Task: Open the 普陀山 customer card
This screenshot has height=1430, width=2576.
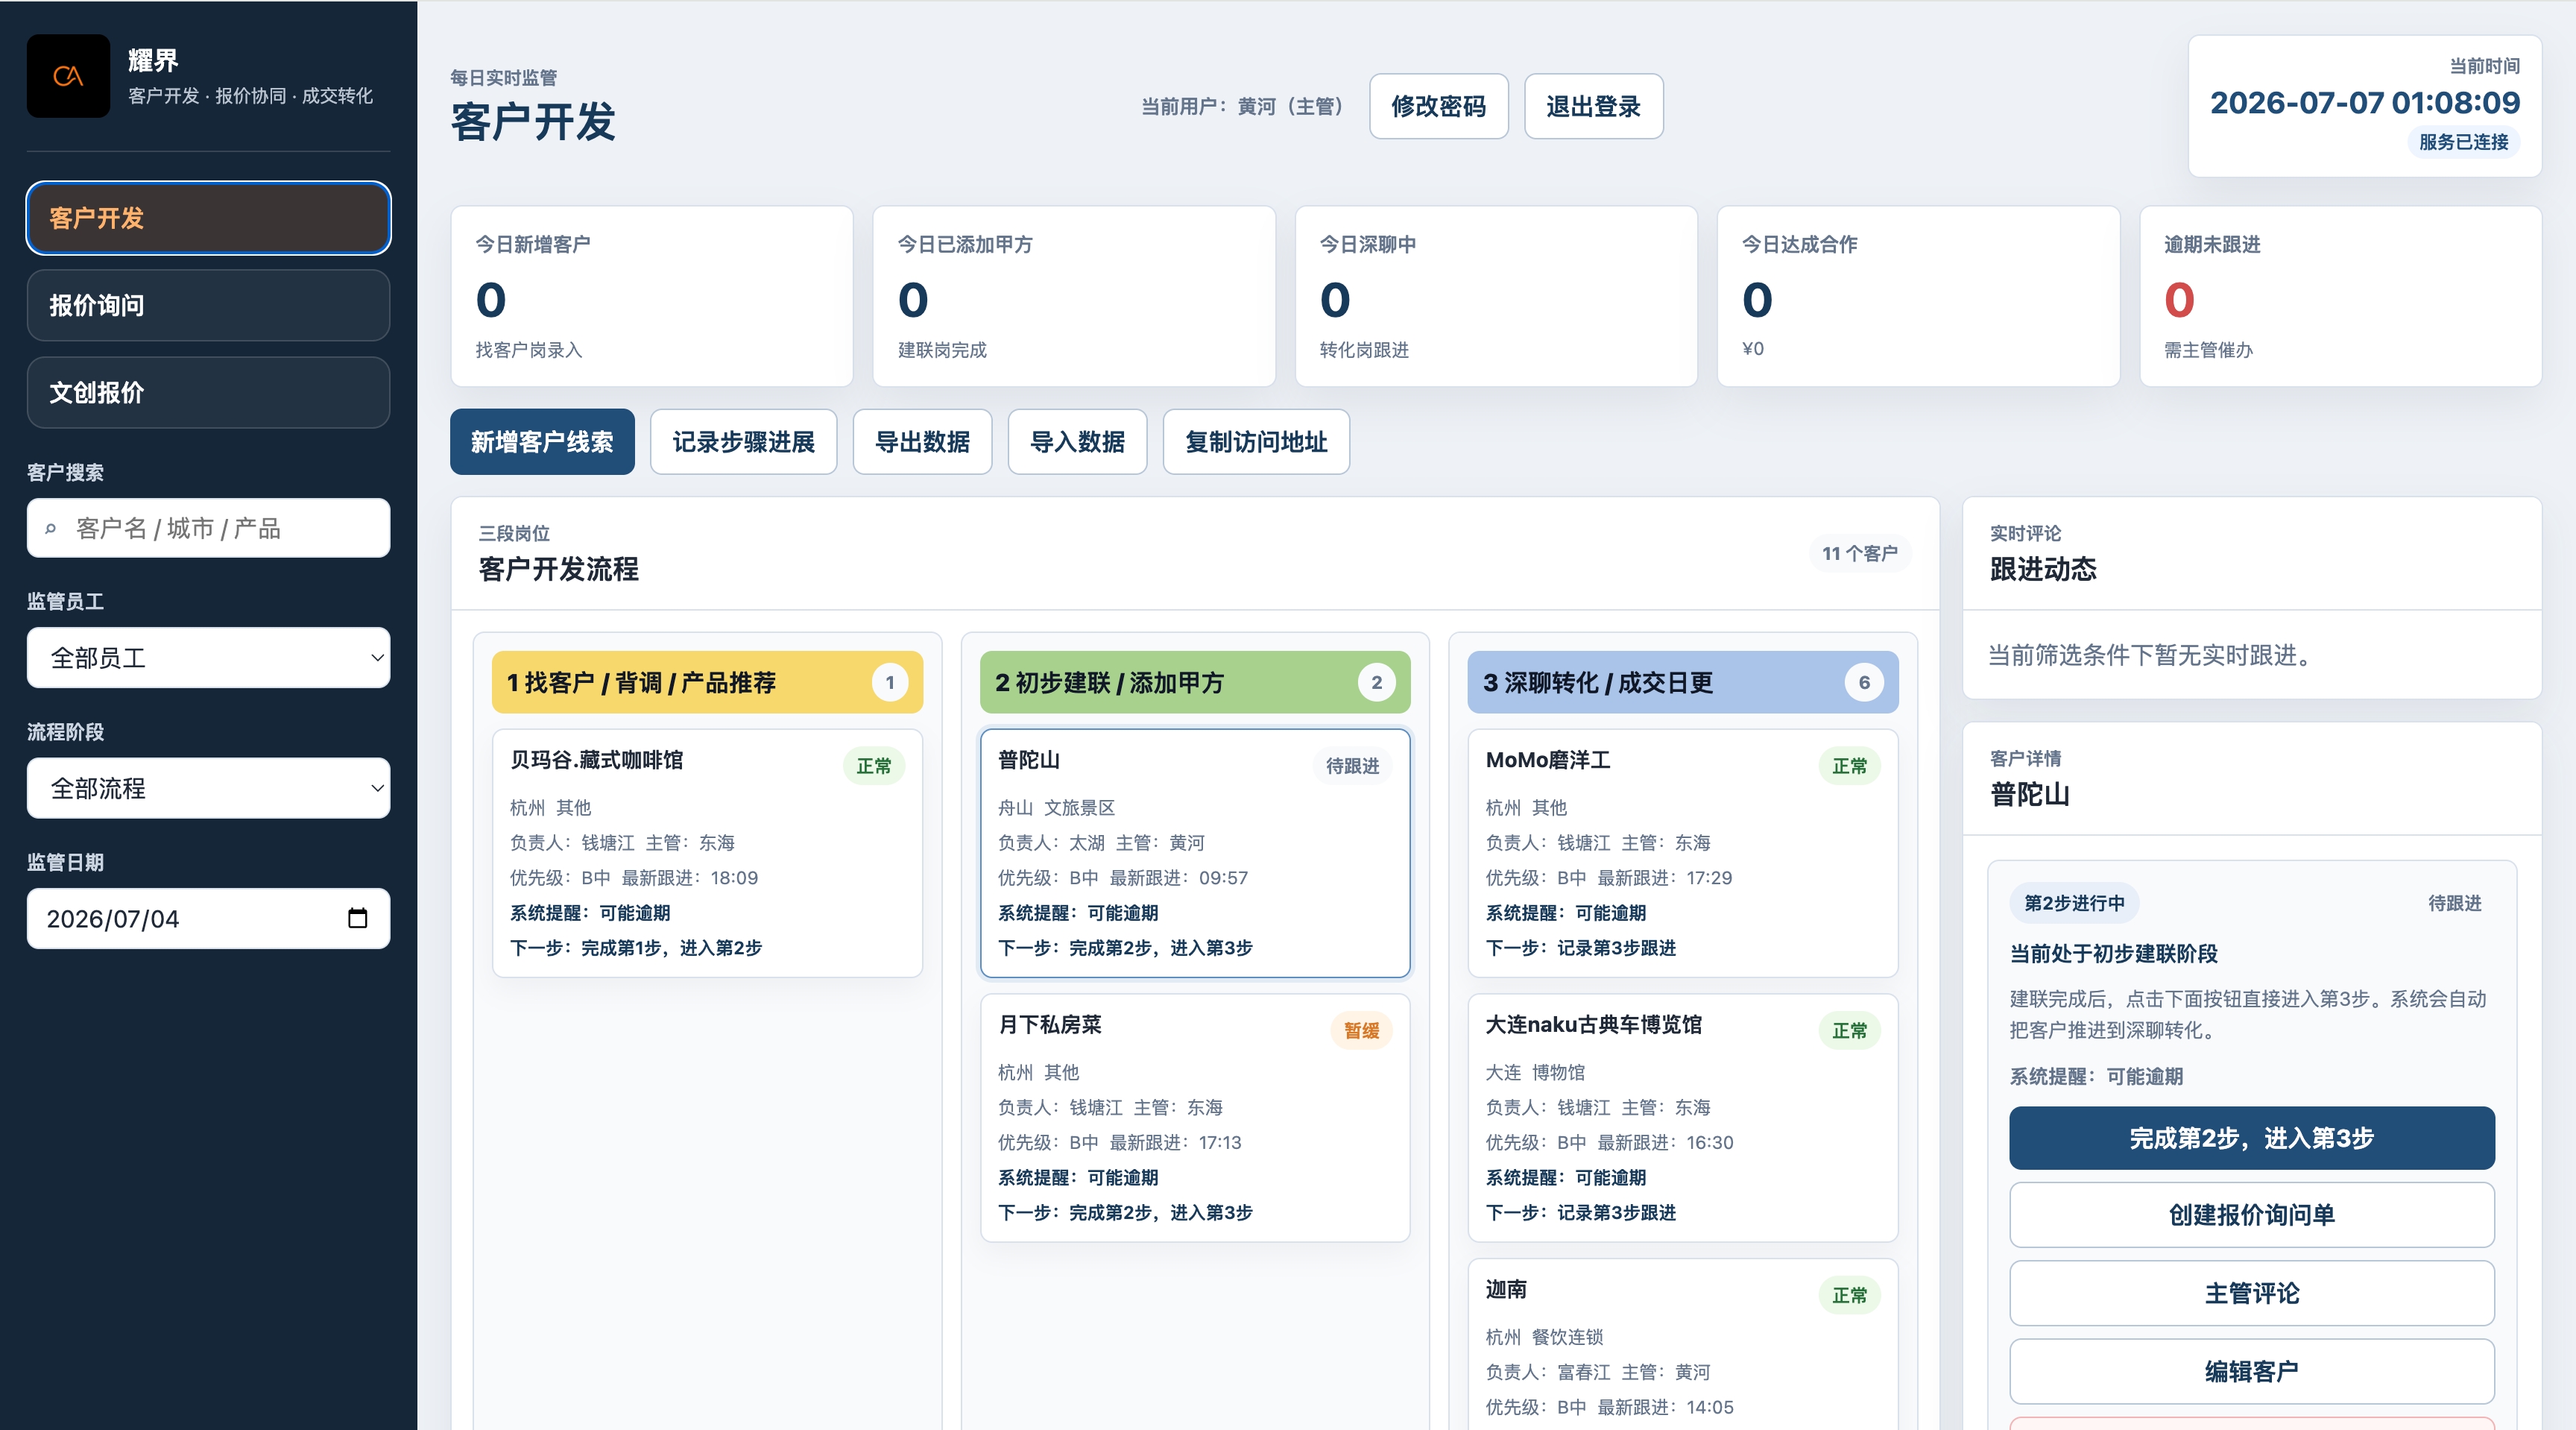Action: tap(1195, 853)
